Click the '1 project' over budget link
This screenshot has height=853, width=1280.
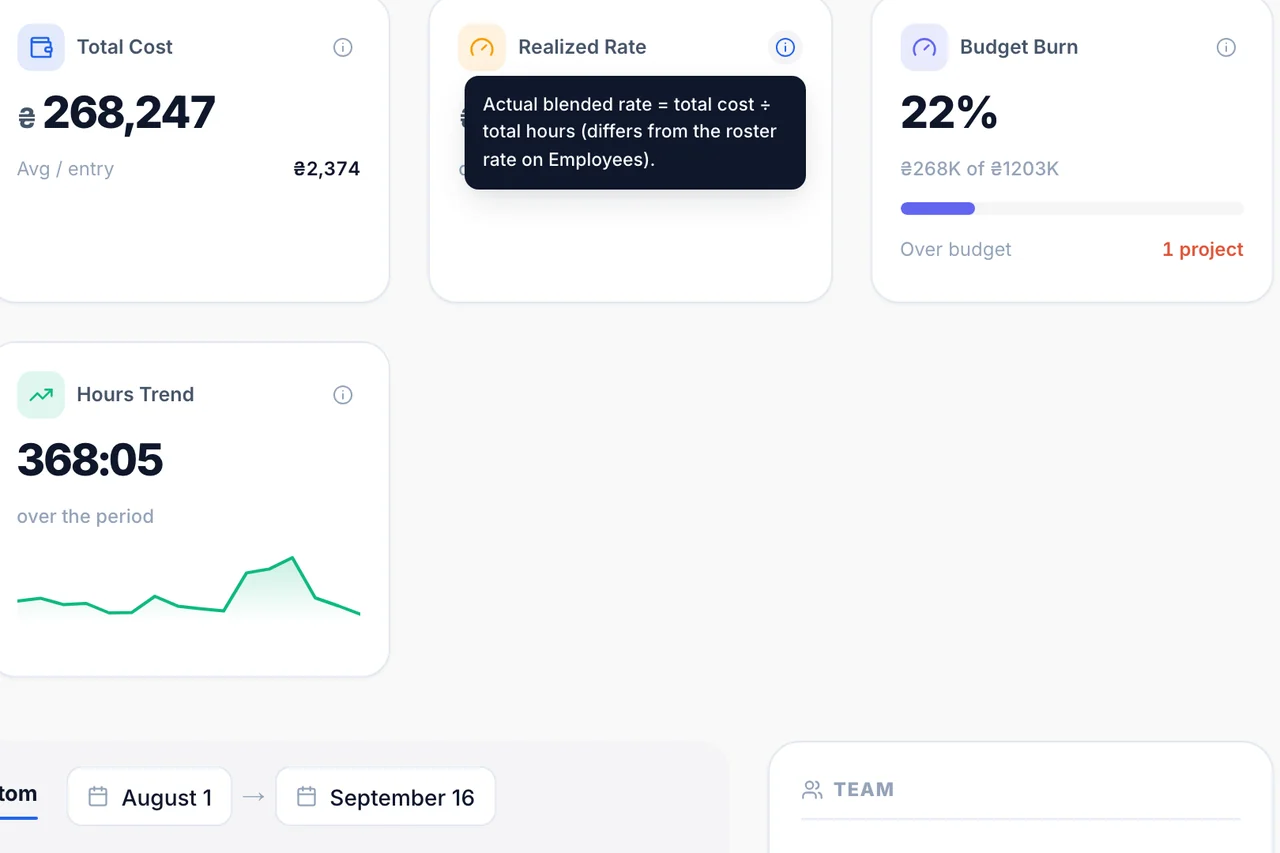point(1203,249)
